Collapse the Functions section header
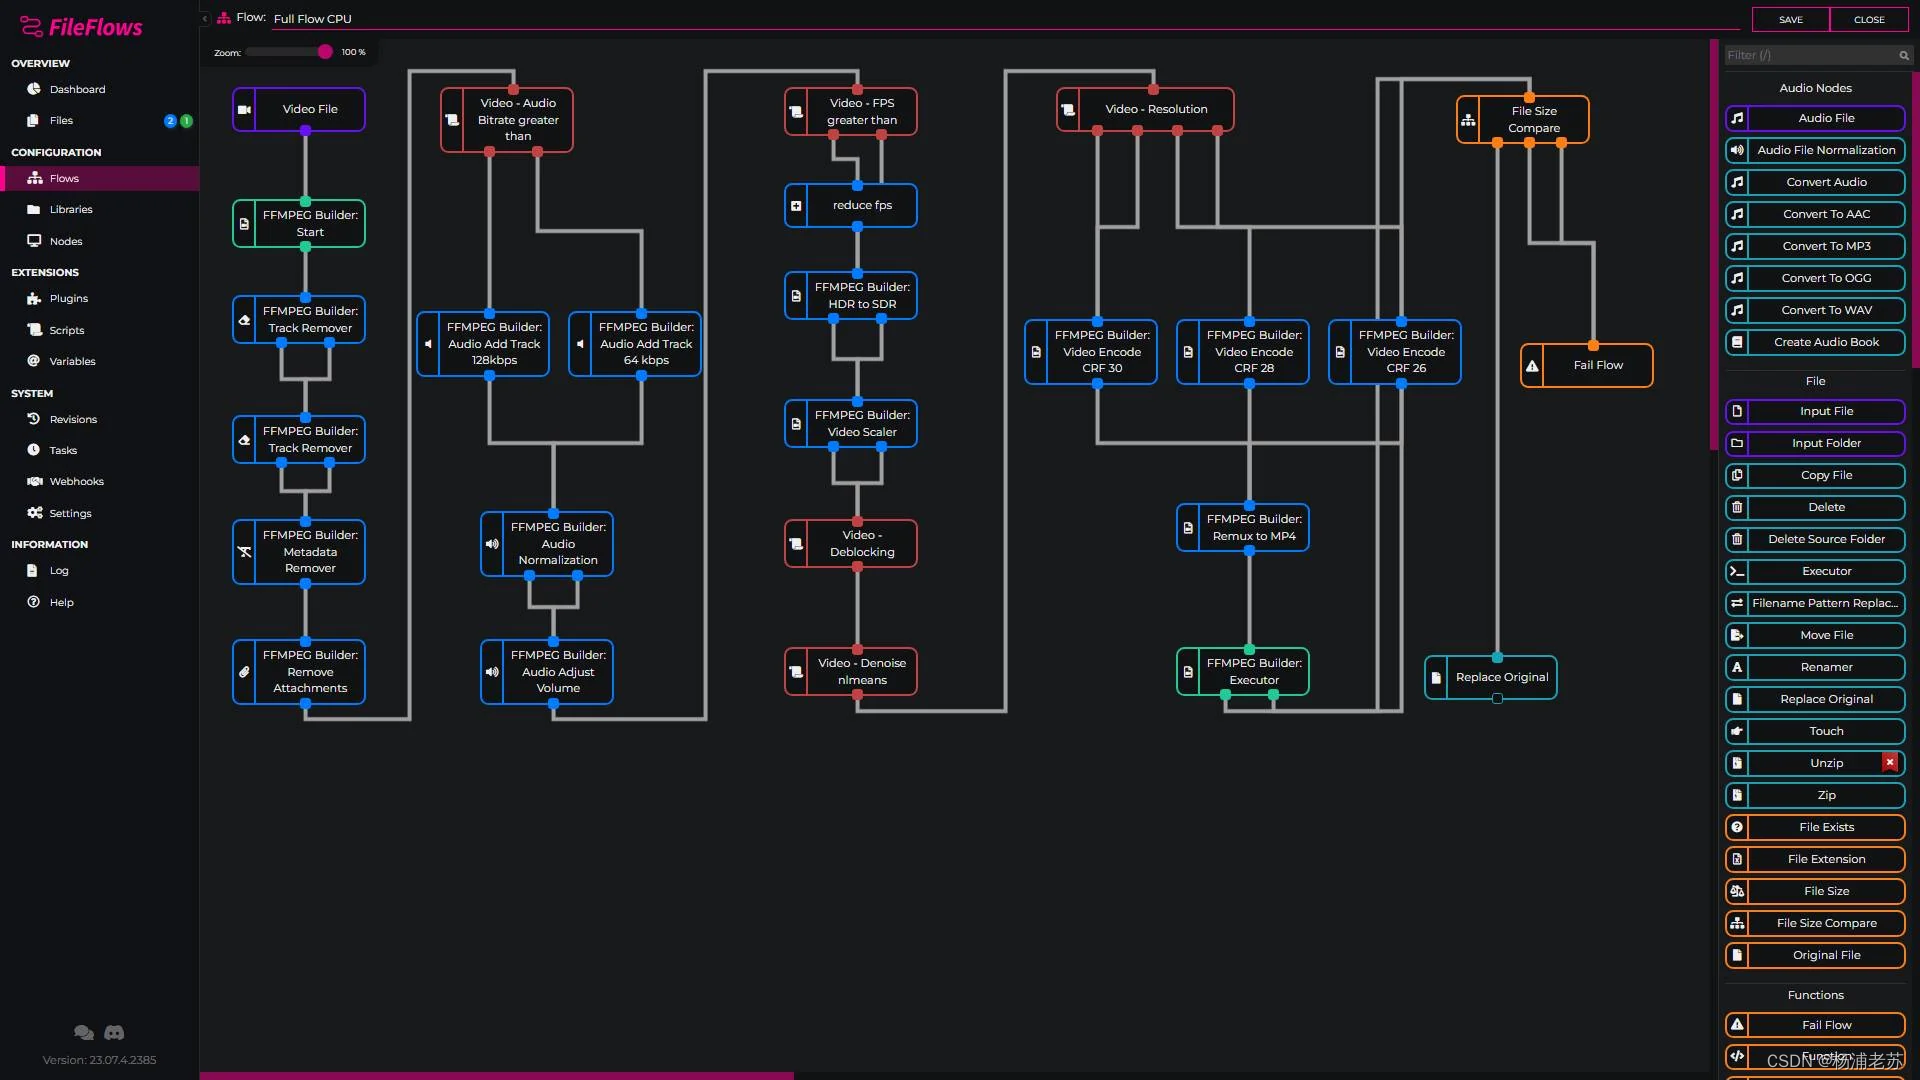 pos(1814,994)
